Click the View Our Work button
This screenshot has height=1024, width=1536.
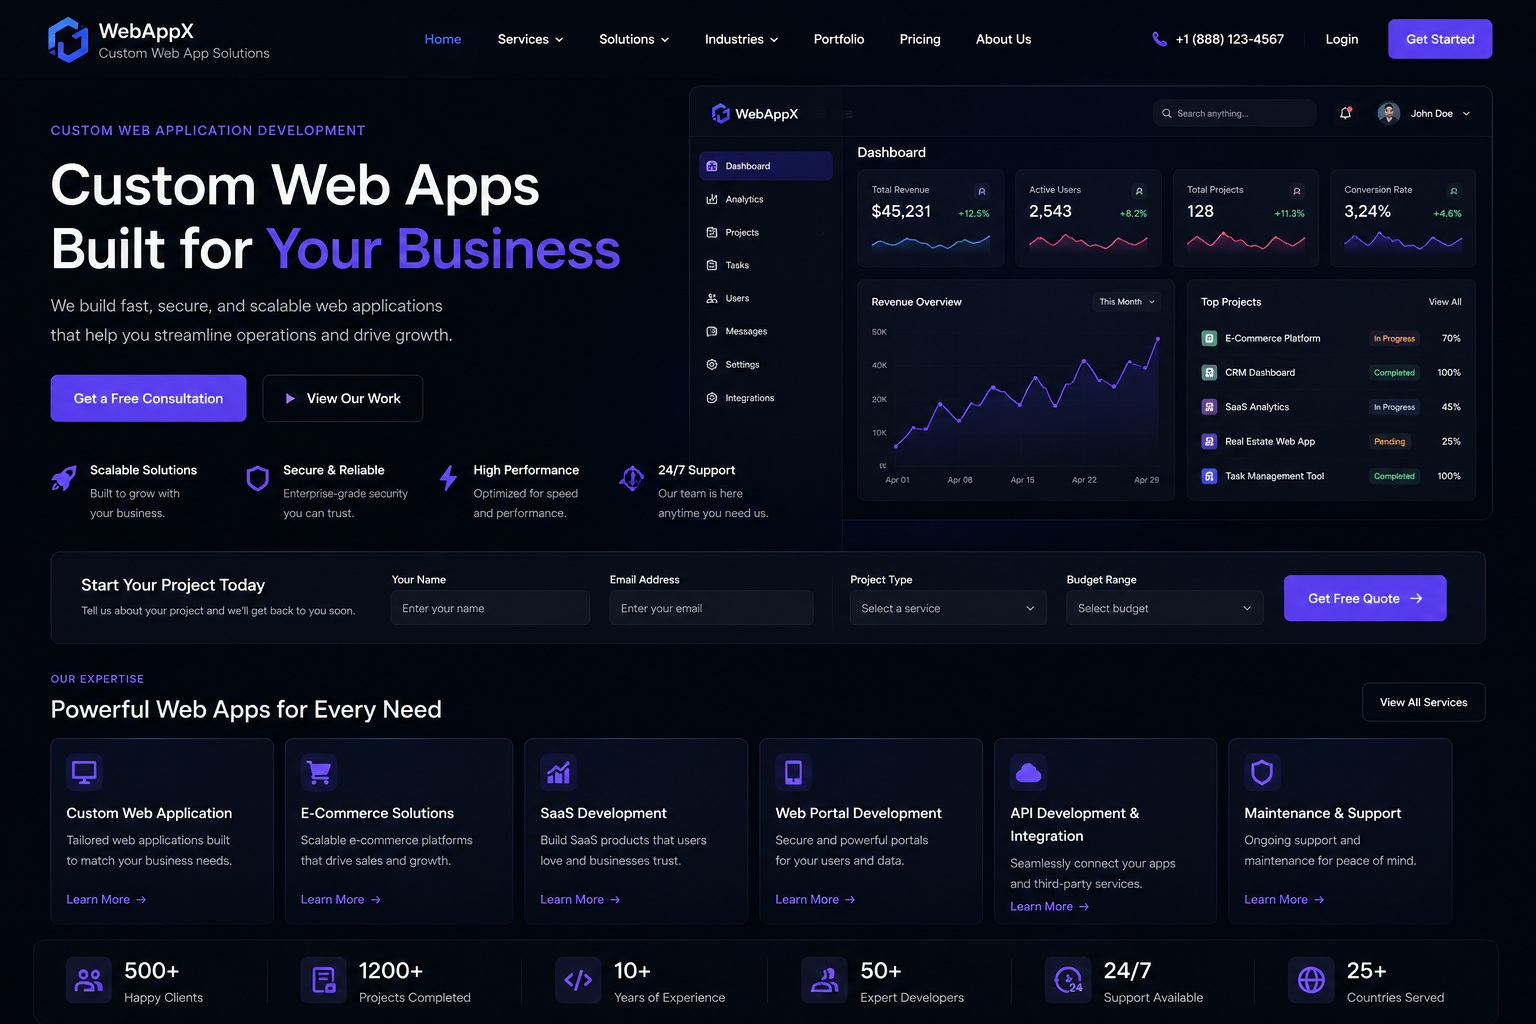343,398
